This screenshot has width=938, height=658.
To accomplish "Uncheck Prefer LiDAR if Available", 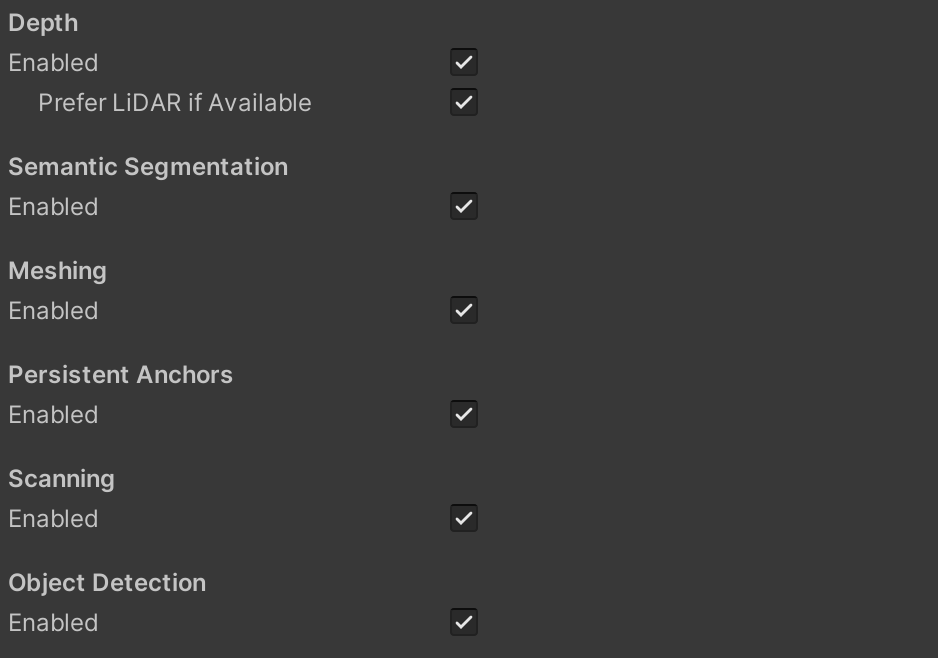I will pos(463,101).
